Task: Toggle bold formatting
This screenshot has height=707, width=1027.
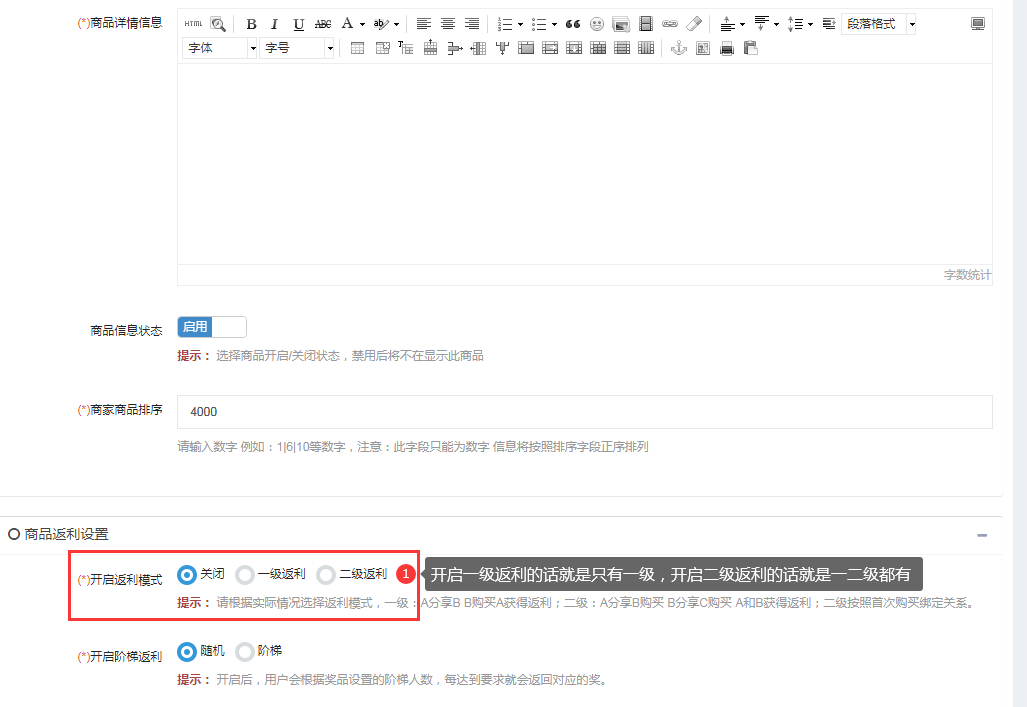Action: [252, 24]
